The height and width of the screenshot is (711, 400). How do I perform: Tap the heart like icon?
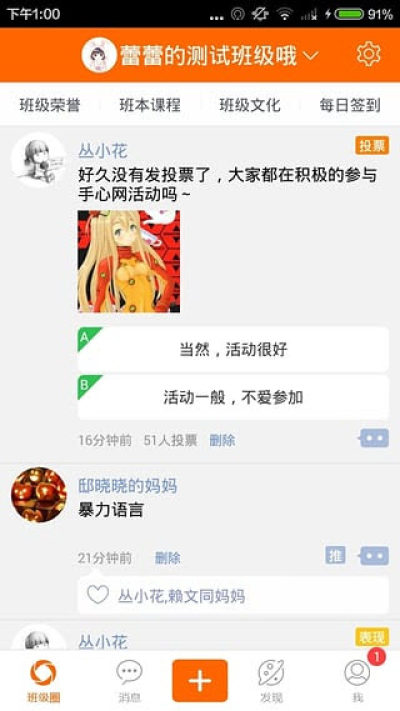point(98,594)
